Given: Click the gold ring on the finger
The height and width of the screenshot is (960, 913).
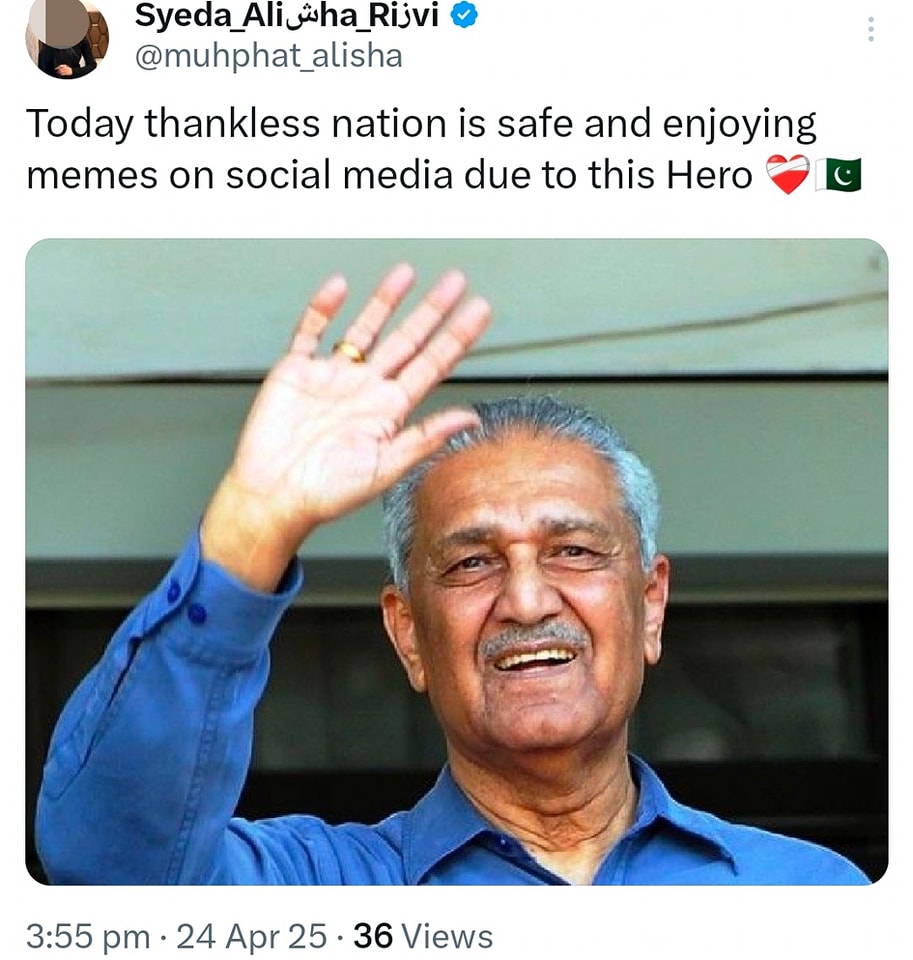Looking at the screenshot, I should tap(350, 351).
